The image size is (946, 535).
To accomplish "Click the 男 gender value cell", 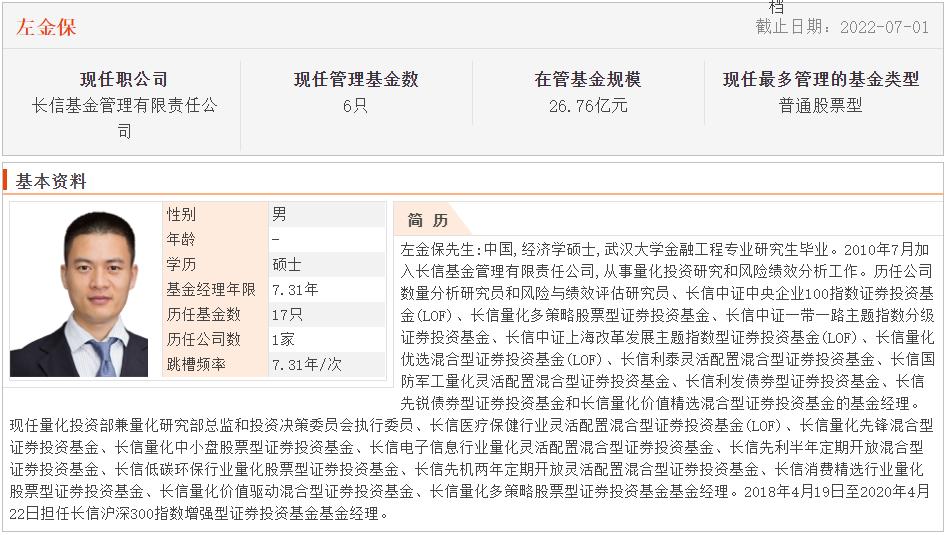I will coord(326,214).
